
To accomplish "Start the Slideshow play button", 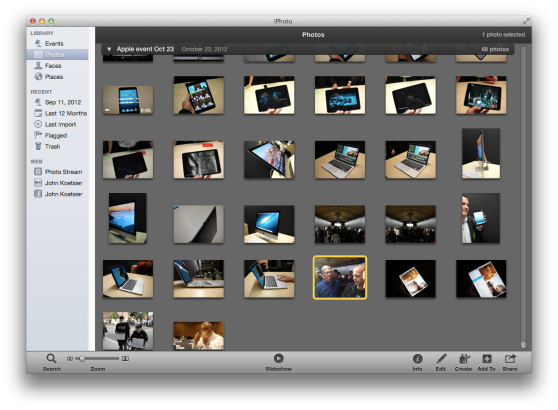I will point(278,358).
